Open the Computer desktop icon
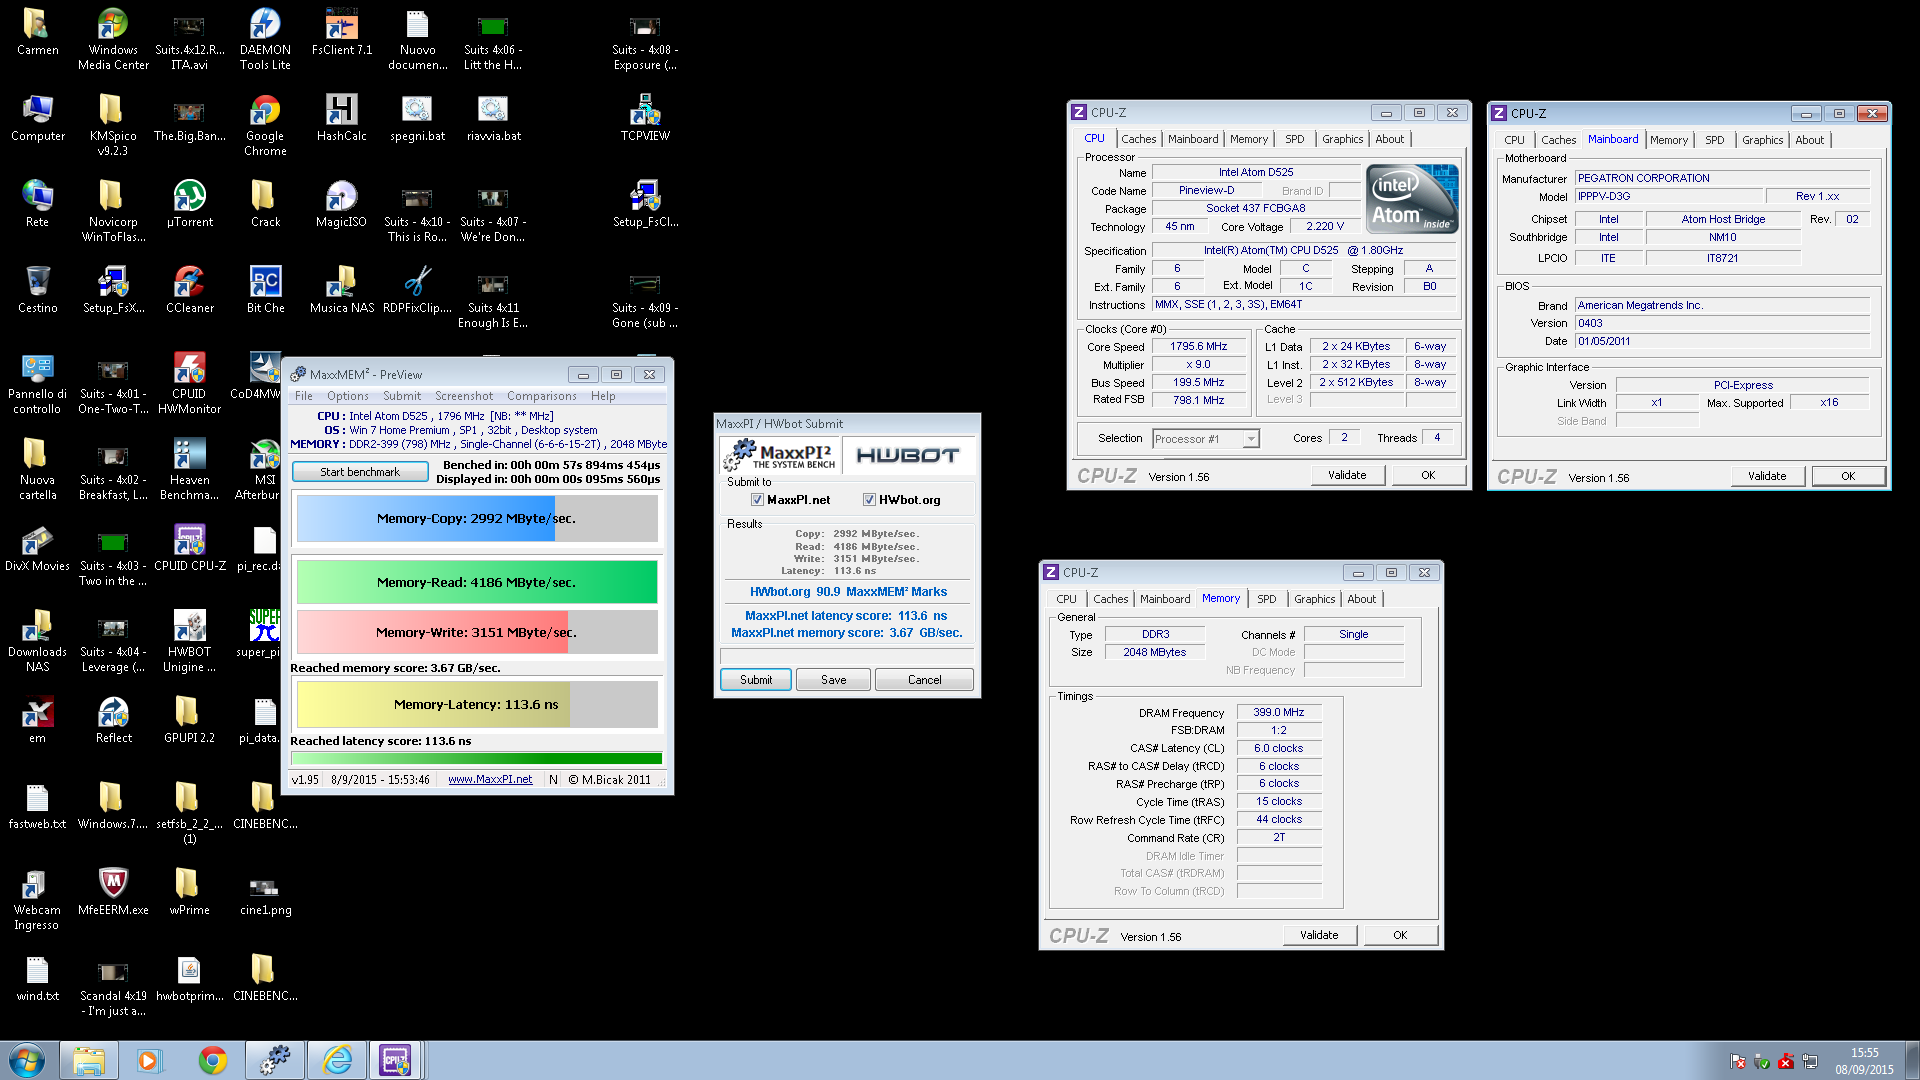 [x=37, y=118]
